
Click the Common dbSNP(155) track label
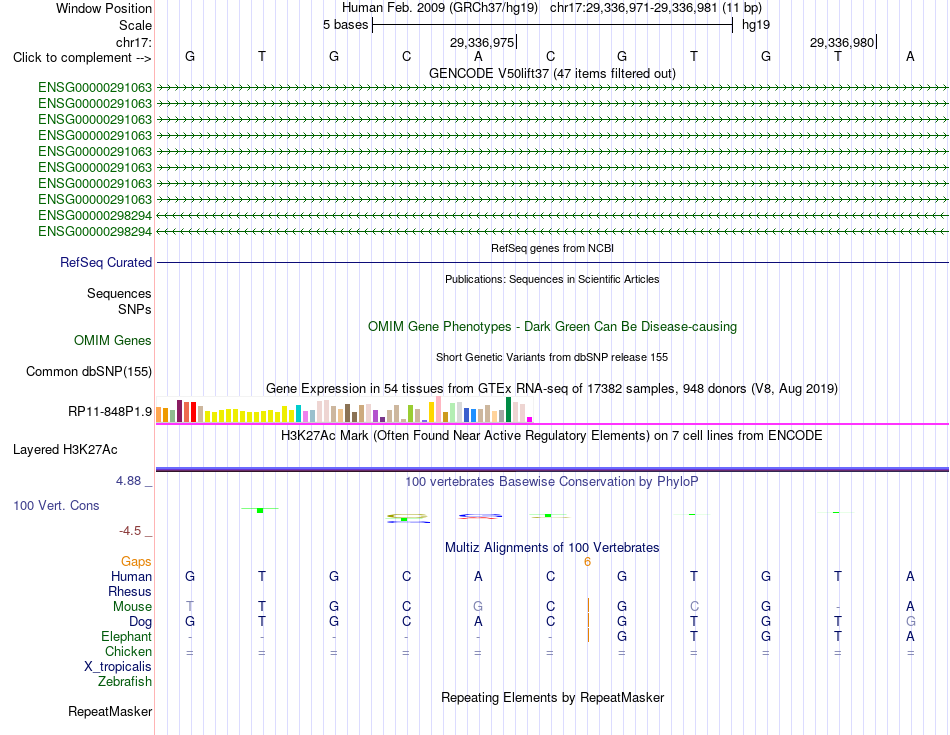[89, 371]
